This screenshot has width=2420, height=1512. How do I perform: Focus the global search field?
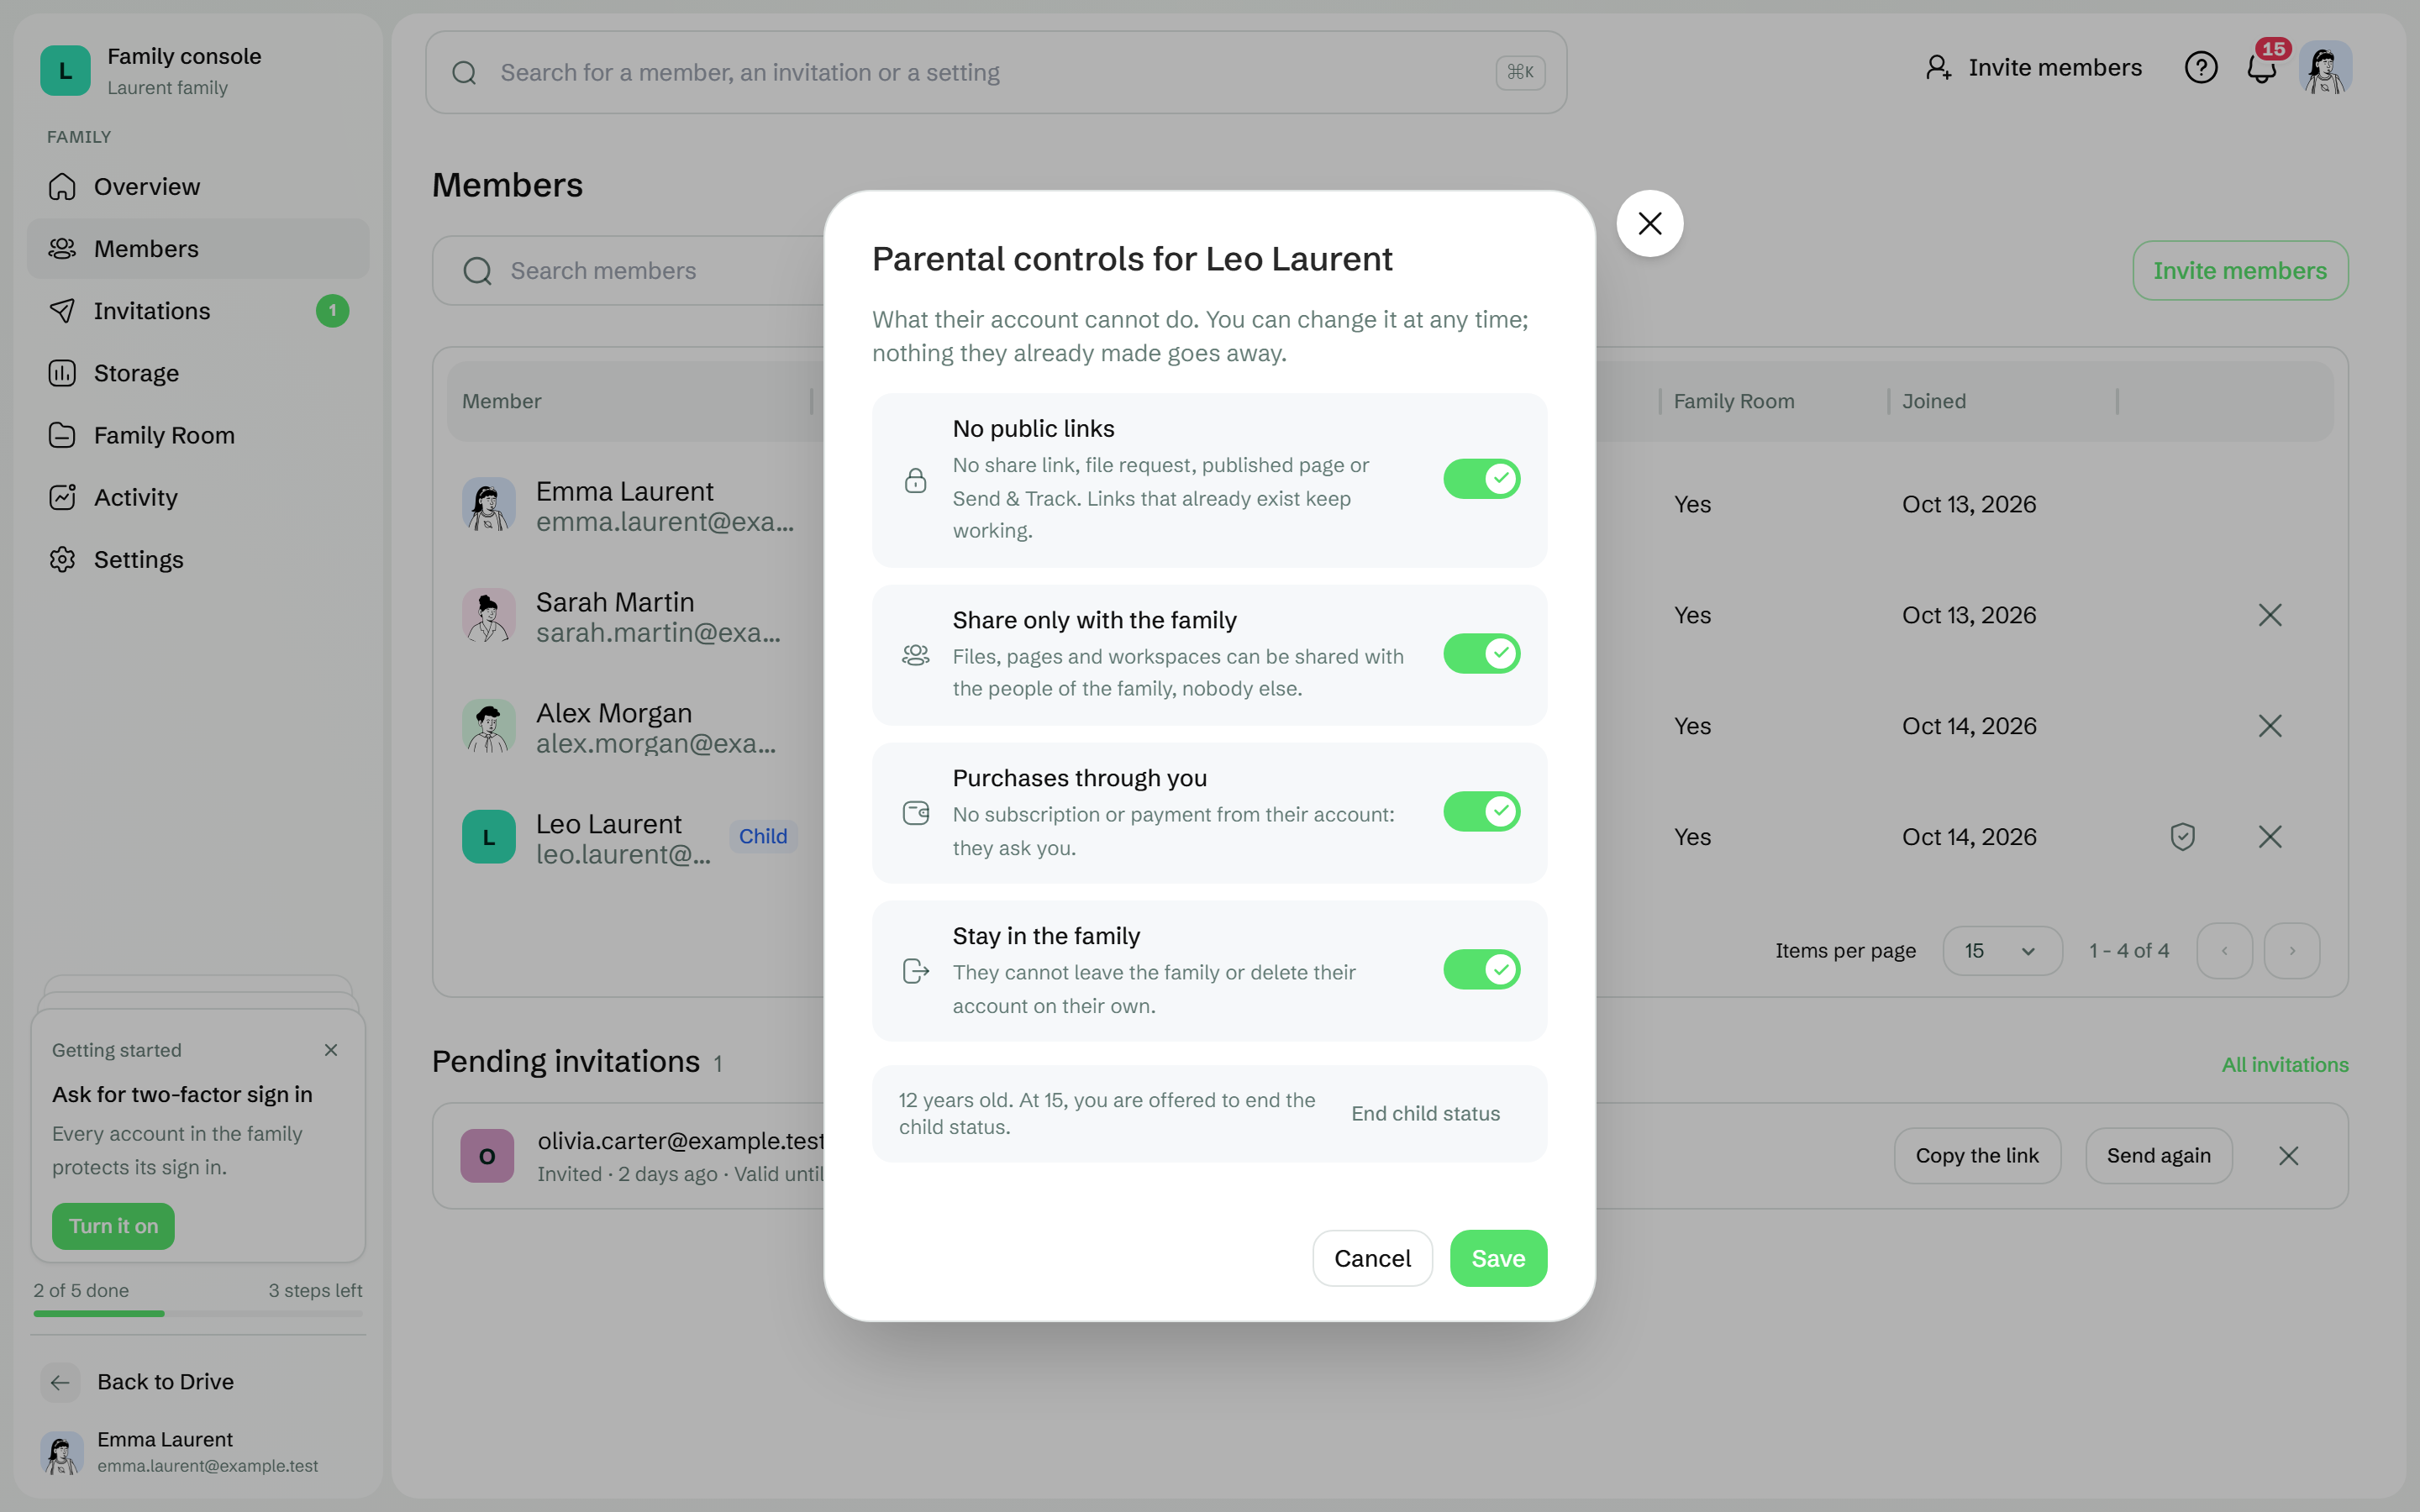click(996, 72)
